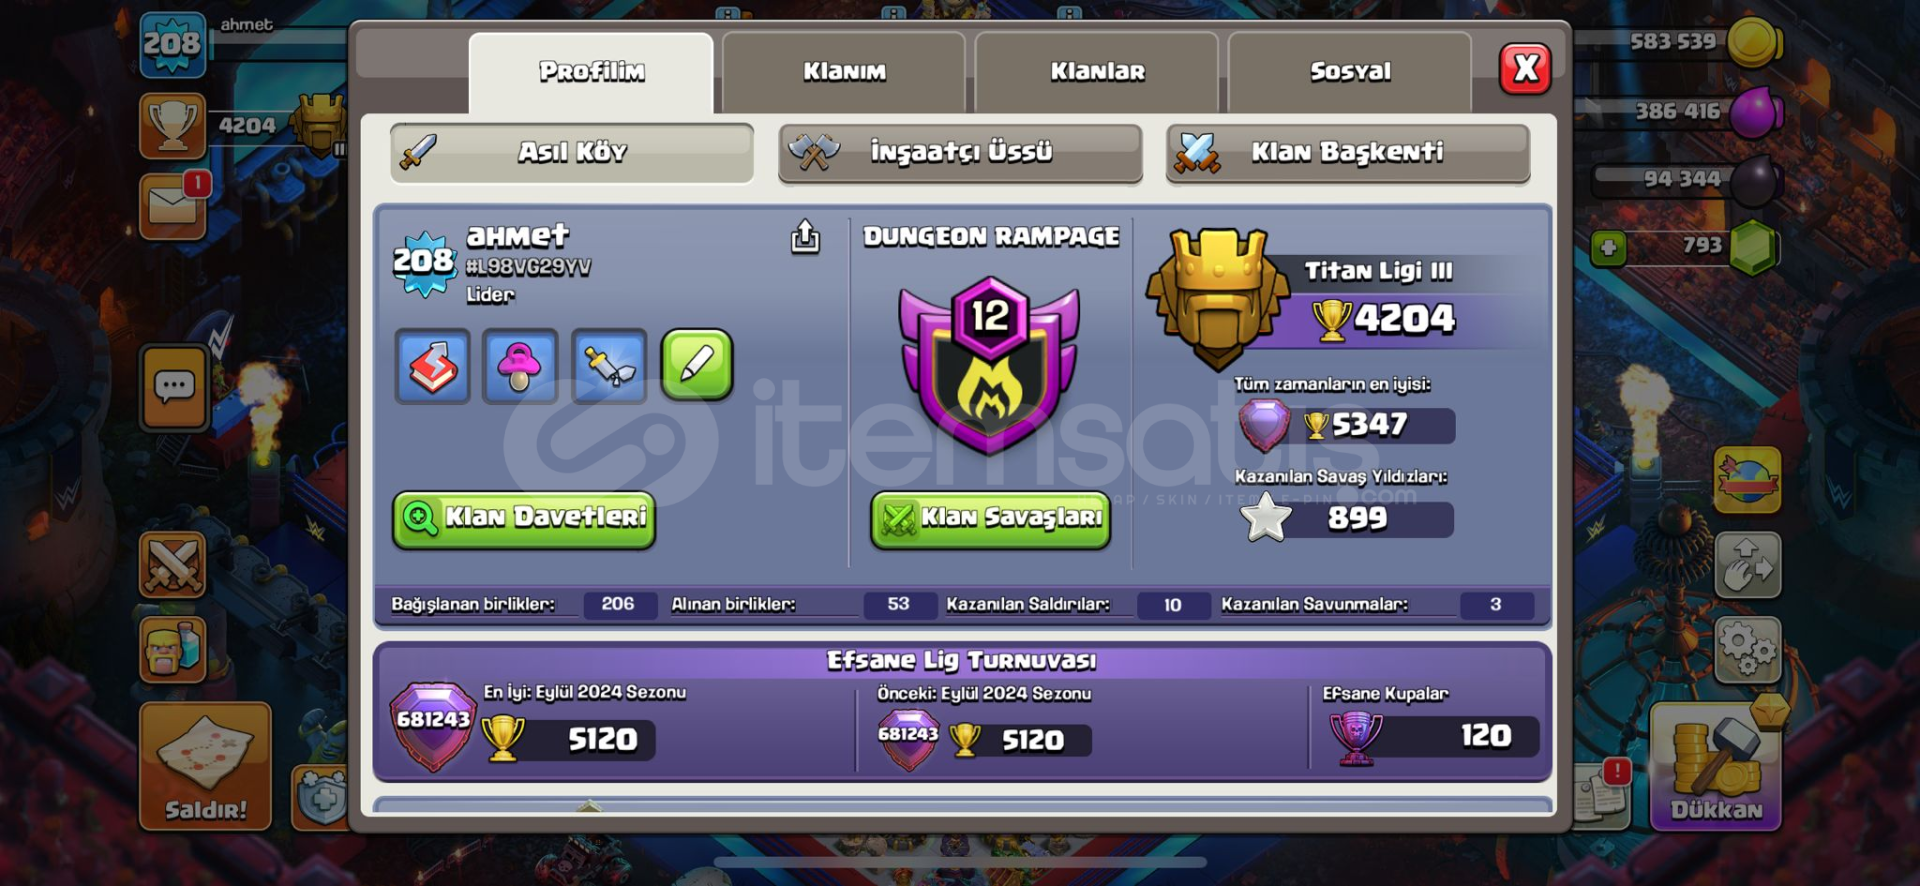Open the Sosyal tab
Screen dimensions: 1920x886
pyautogui.click(x=1350, y=72)
